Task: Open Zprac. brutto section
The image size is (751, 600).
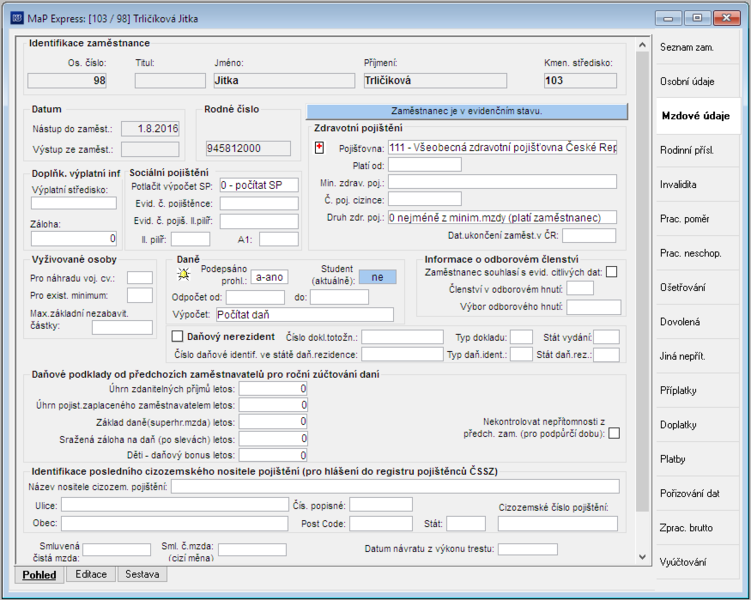Action: click(x=697, y=528)
